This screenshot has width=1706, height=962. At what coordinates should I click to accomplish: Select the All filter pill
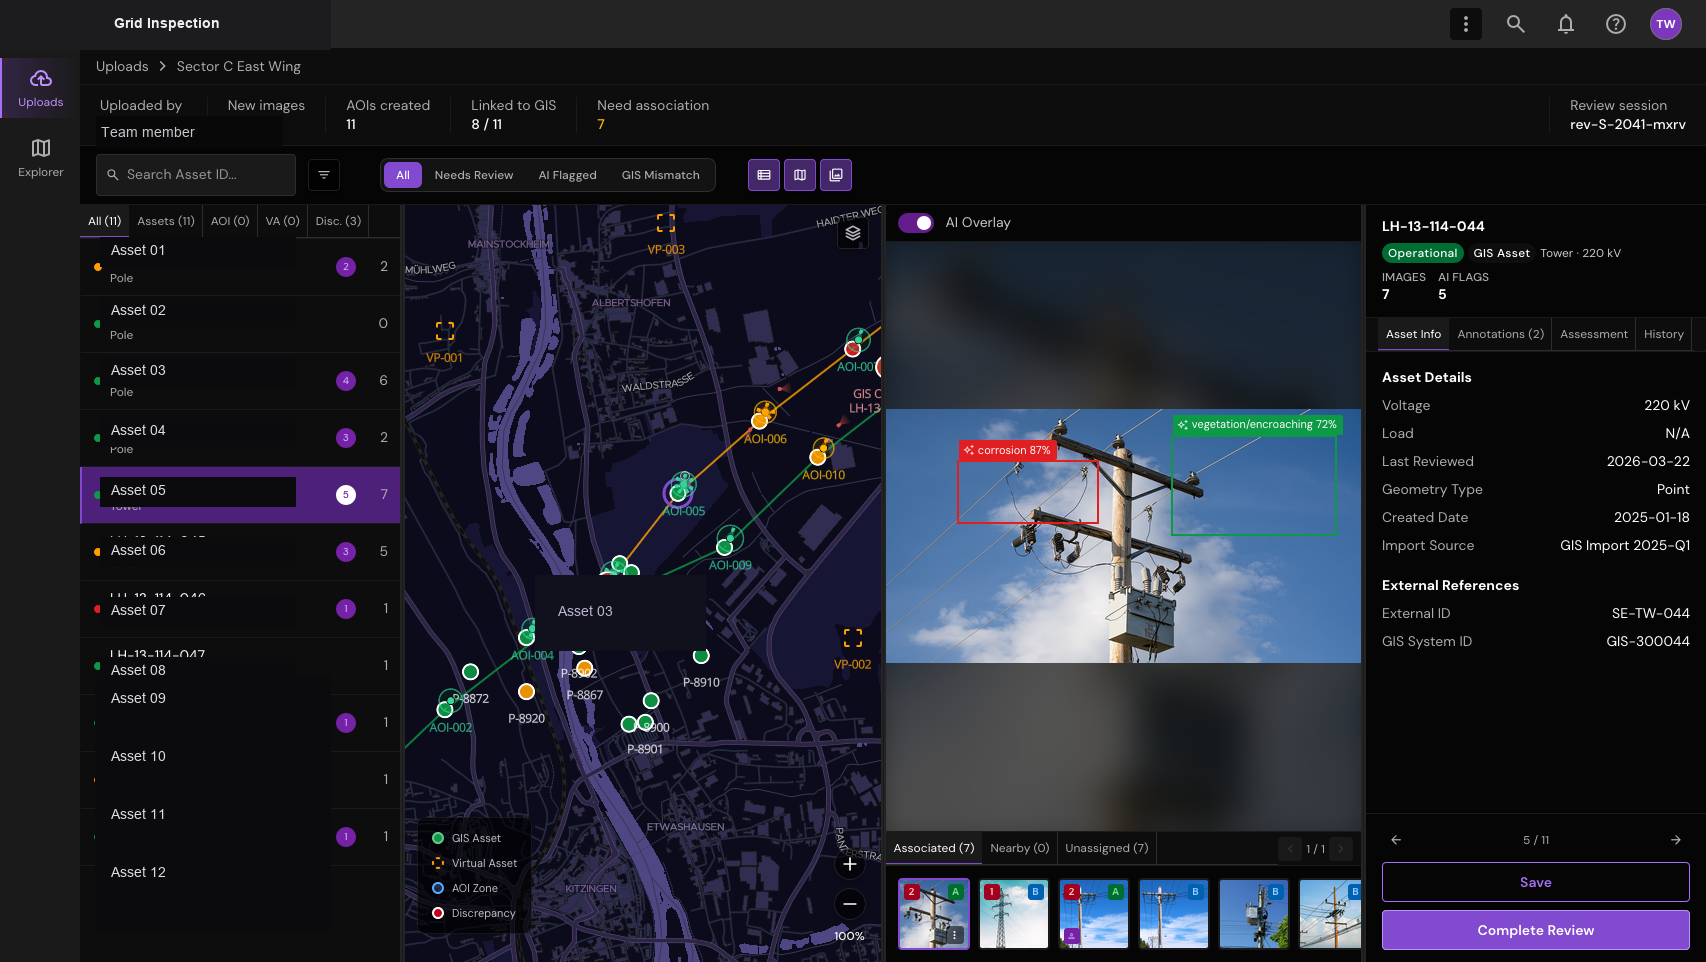[x=403, y=175]
